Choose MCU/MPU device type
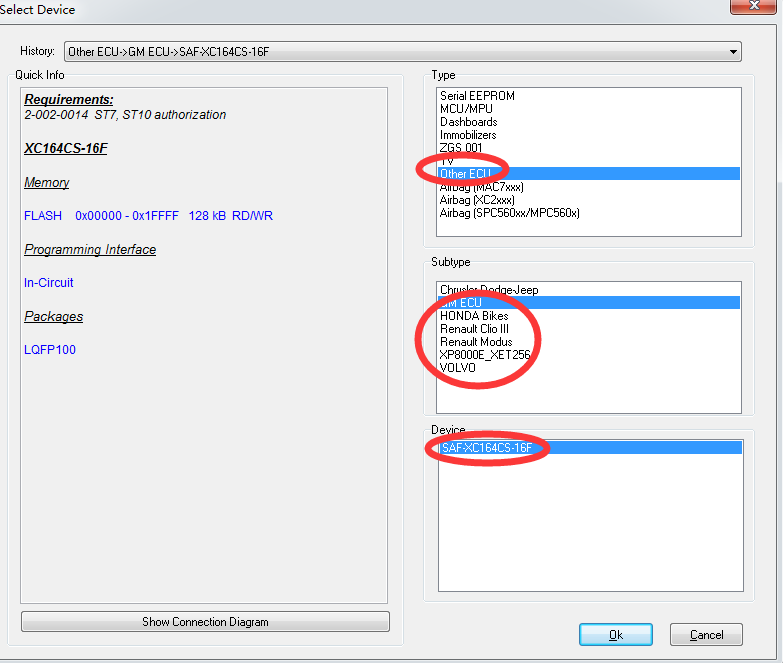783x663 pixels. tap(468, 109)
